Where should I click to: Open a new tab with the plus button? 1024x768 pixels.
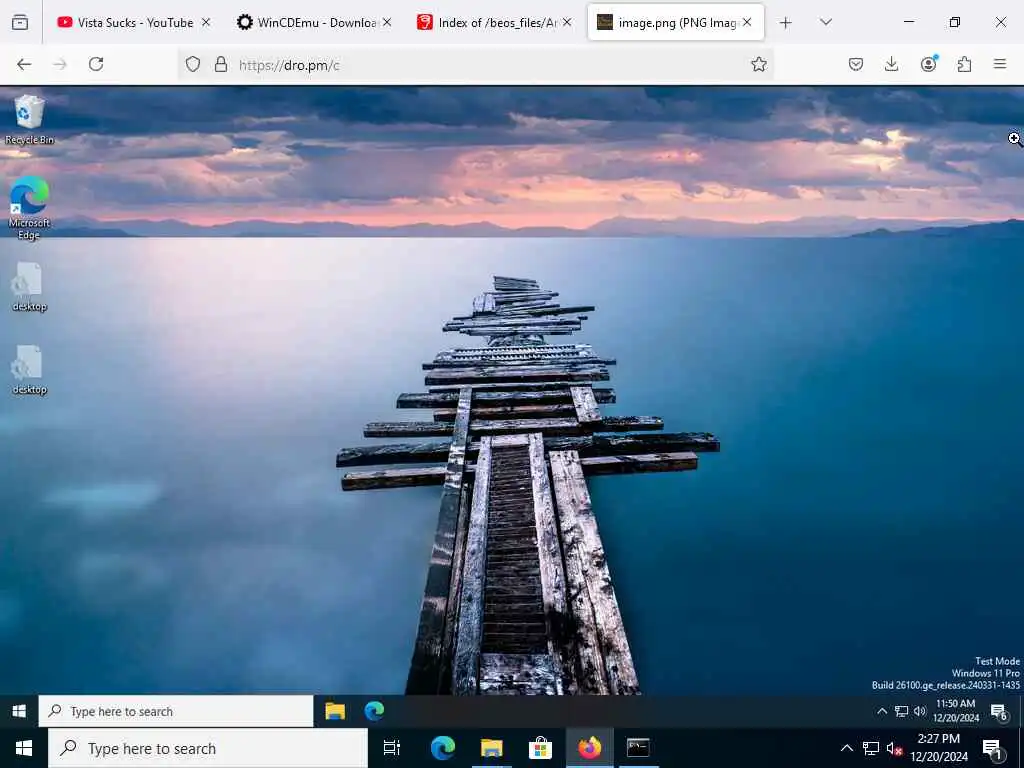(x=786, y=22)
